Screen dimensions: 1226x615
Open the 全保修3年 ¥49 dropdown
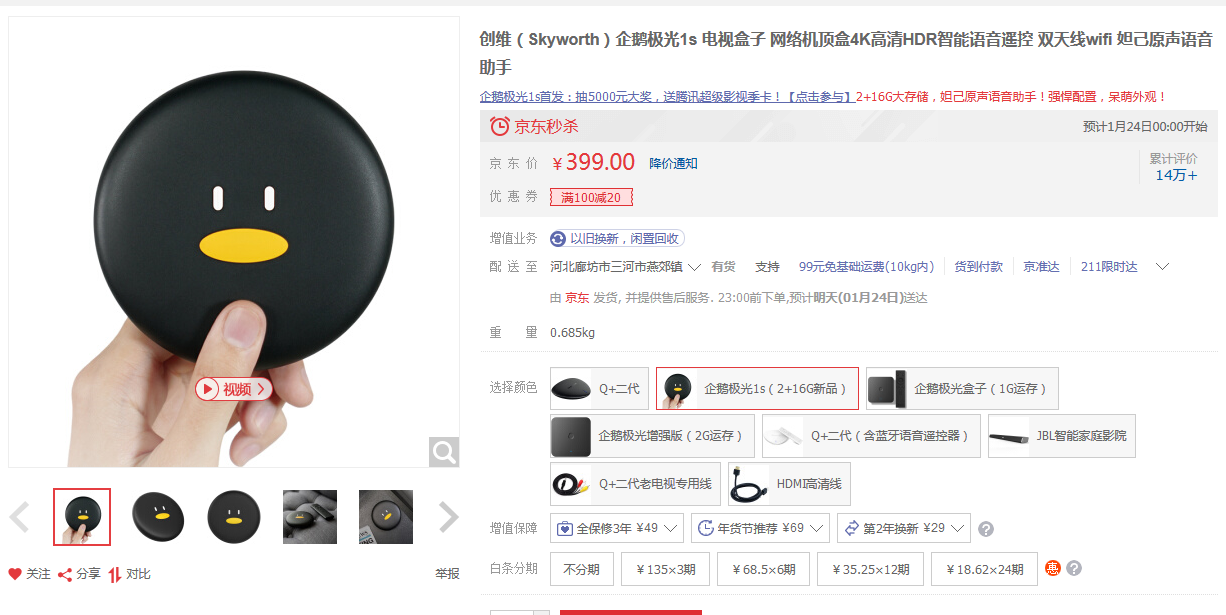pyautogui.click(x=617, y=527)
